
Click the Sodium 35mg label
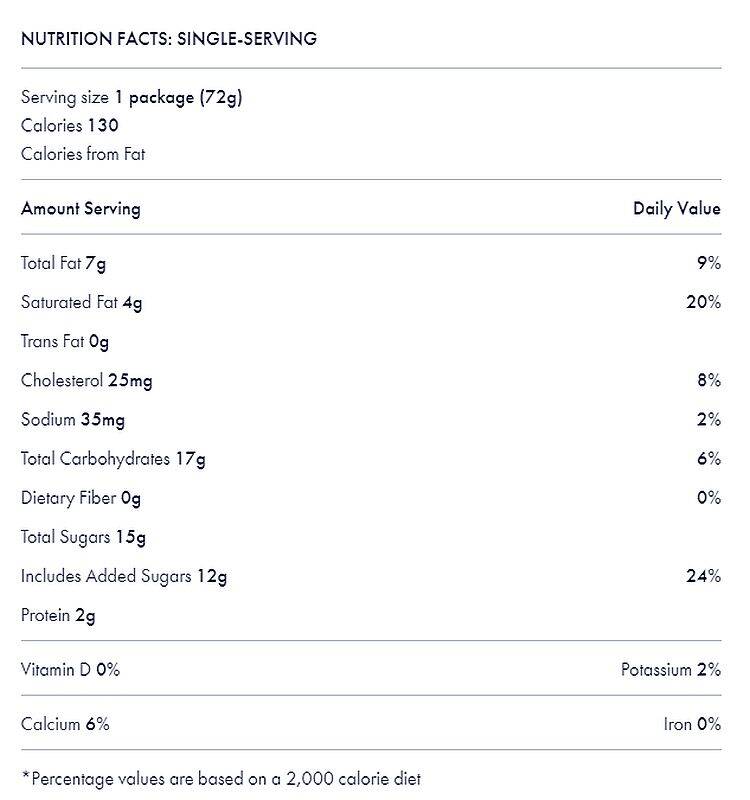[73, 420]
